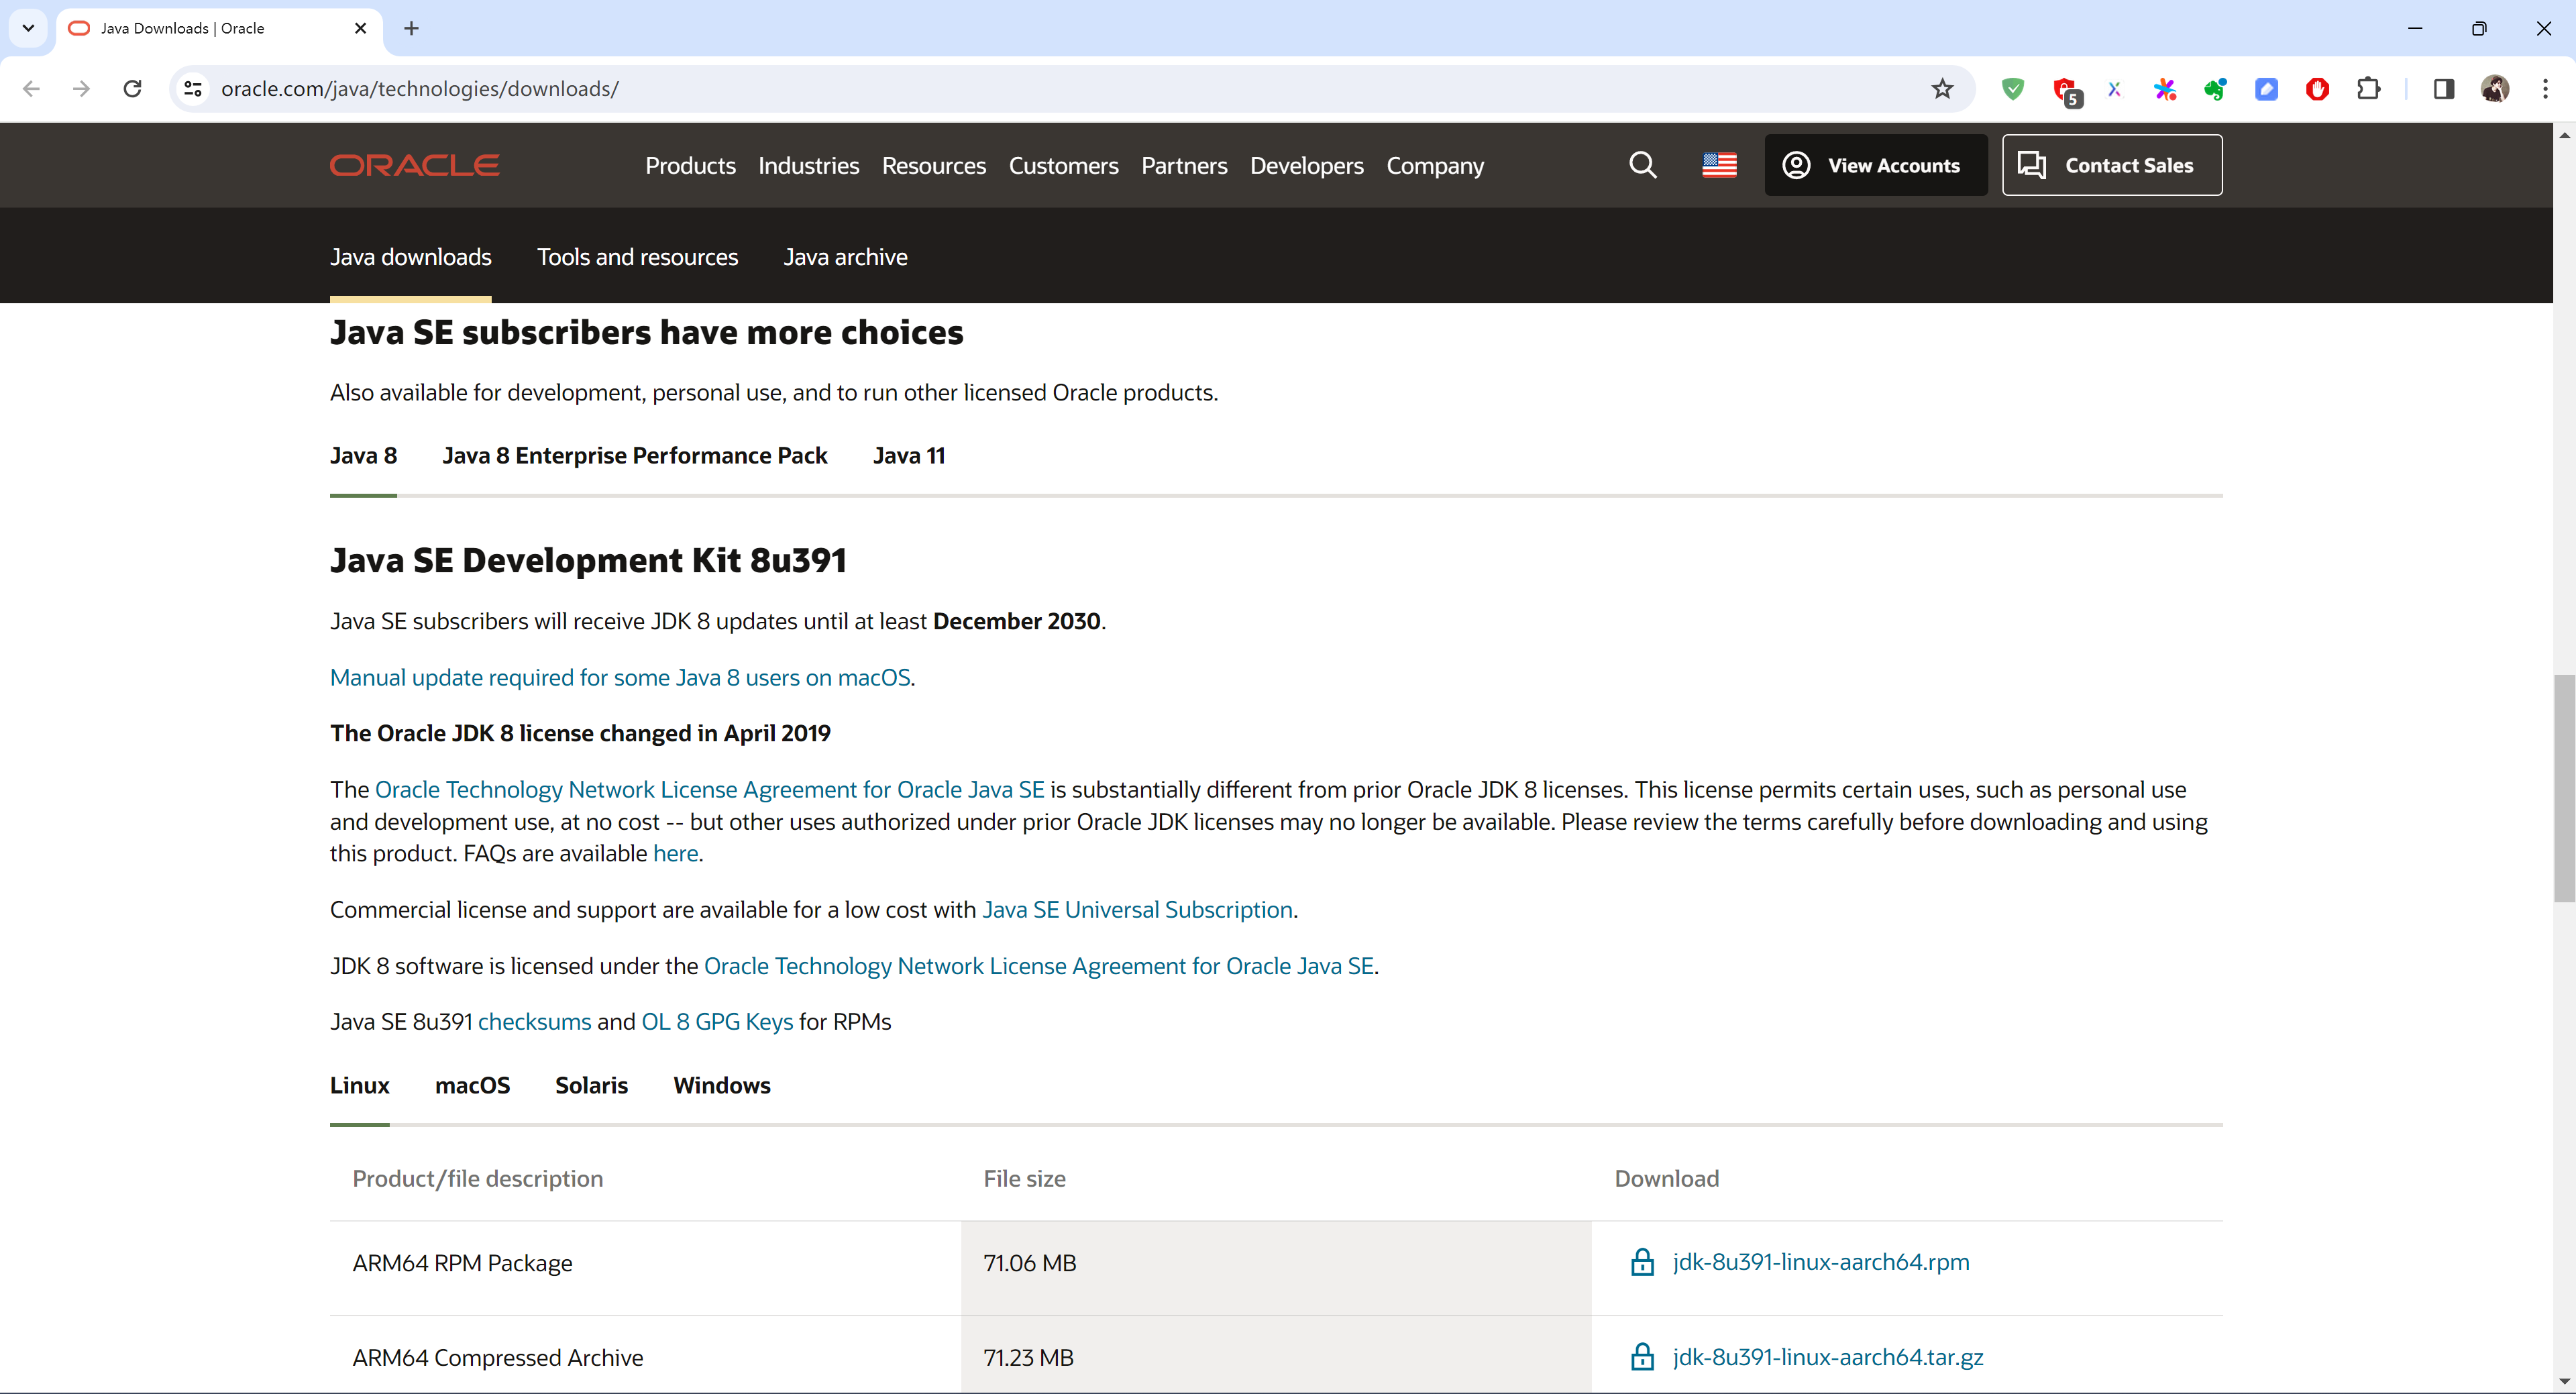Open the JDK 8 licensed-under license agreement link
The image size is (2576, 1394).
click(x=1038, y=966)
